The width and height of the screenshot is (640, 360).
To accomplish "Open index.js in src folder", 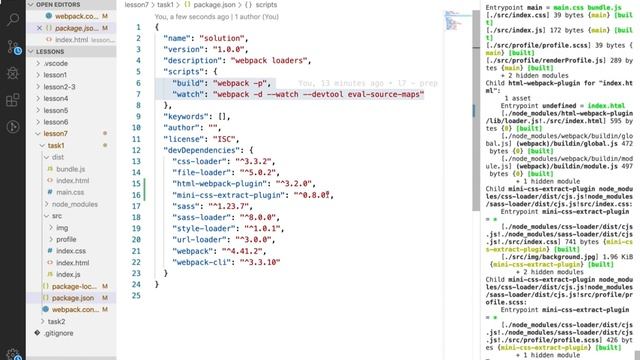I will coord(68,274).
